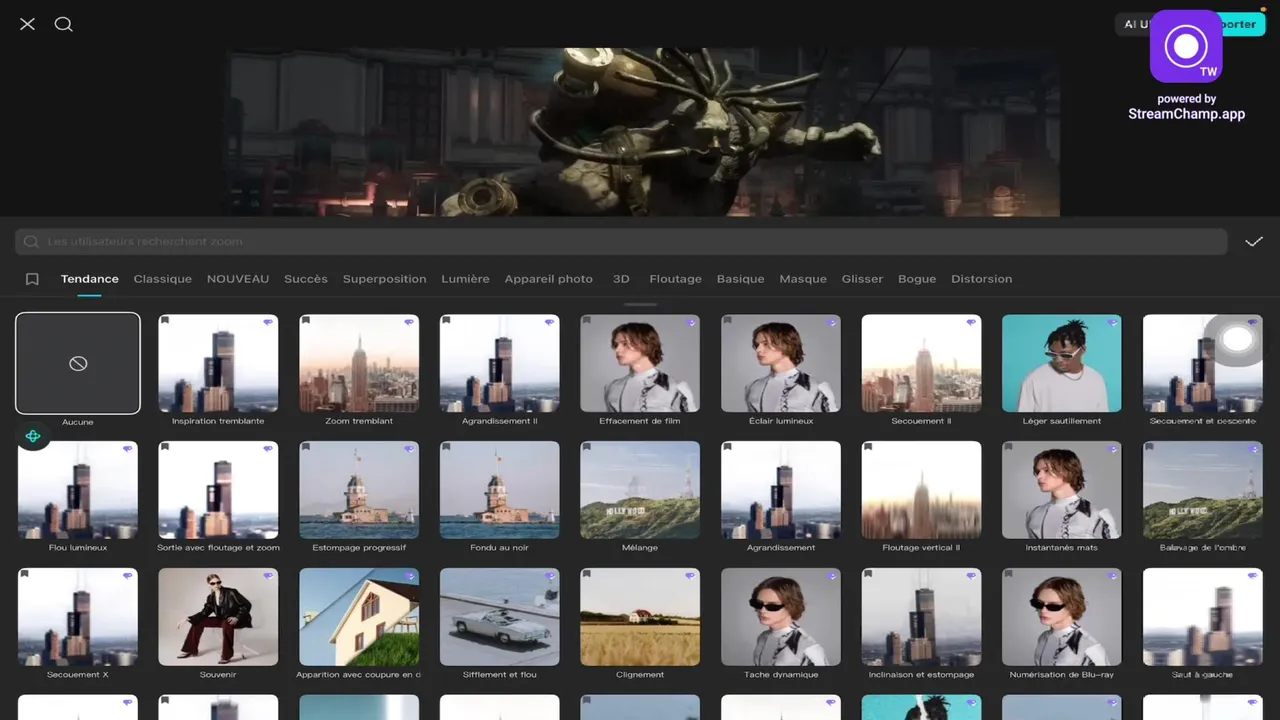Select the Floutage tab

click(676, 279)
